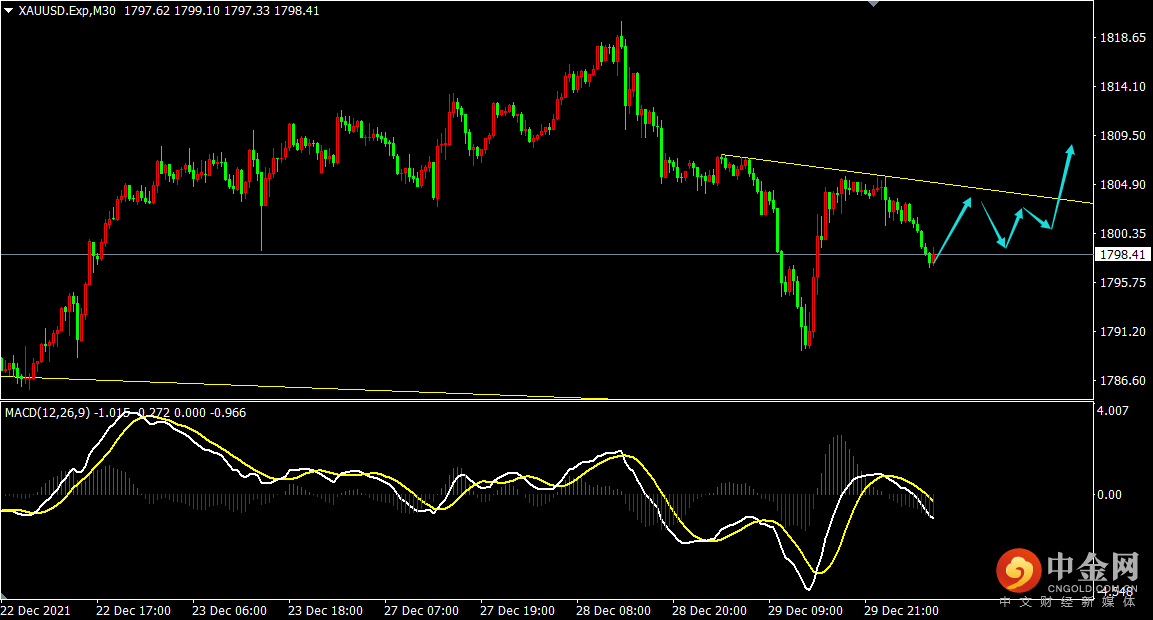This screenshot has width=1153, height=620.
Task: Click the 28 Dec 20:00 time label
Action: point(710,610)
